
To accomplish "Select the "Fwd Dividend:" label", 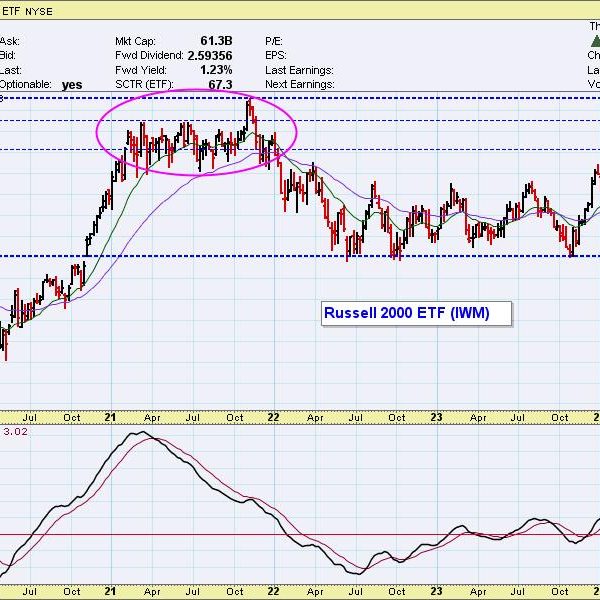I will tap(149, 55).
